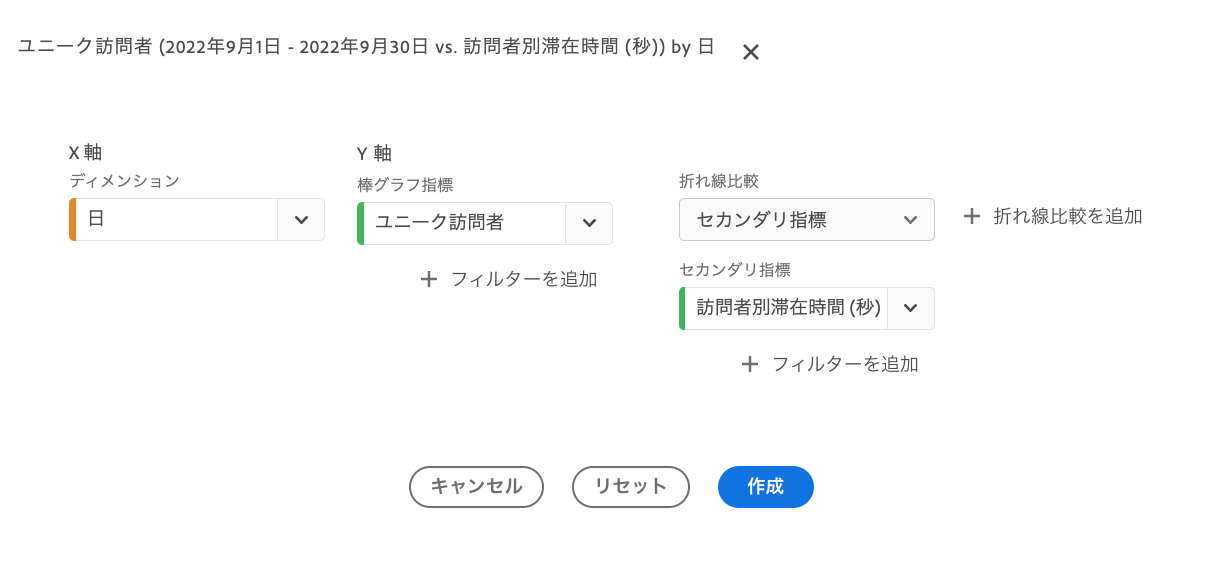Click the フィルターを追加 text under the Y軸 metric
The width and height of the screenshot is (1214, 574).
click(524, 279)
